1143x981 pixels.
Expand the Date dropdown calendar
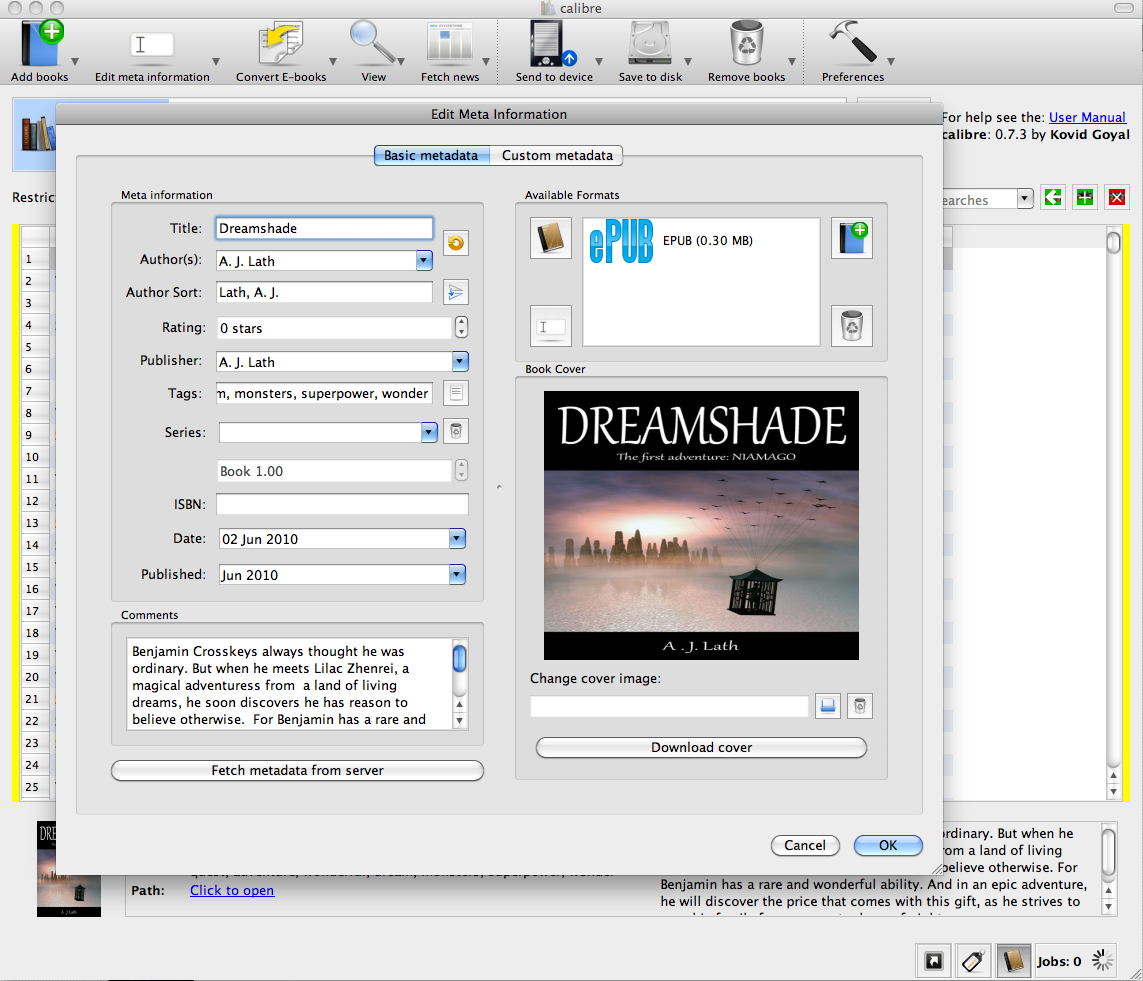pos(457,539)
